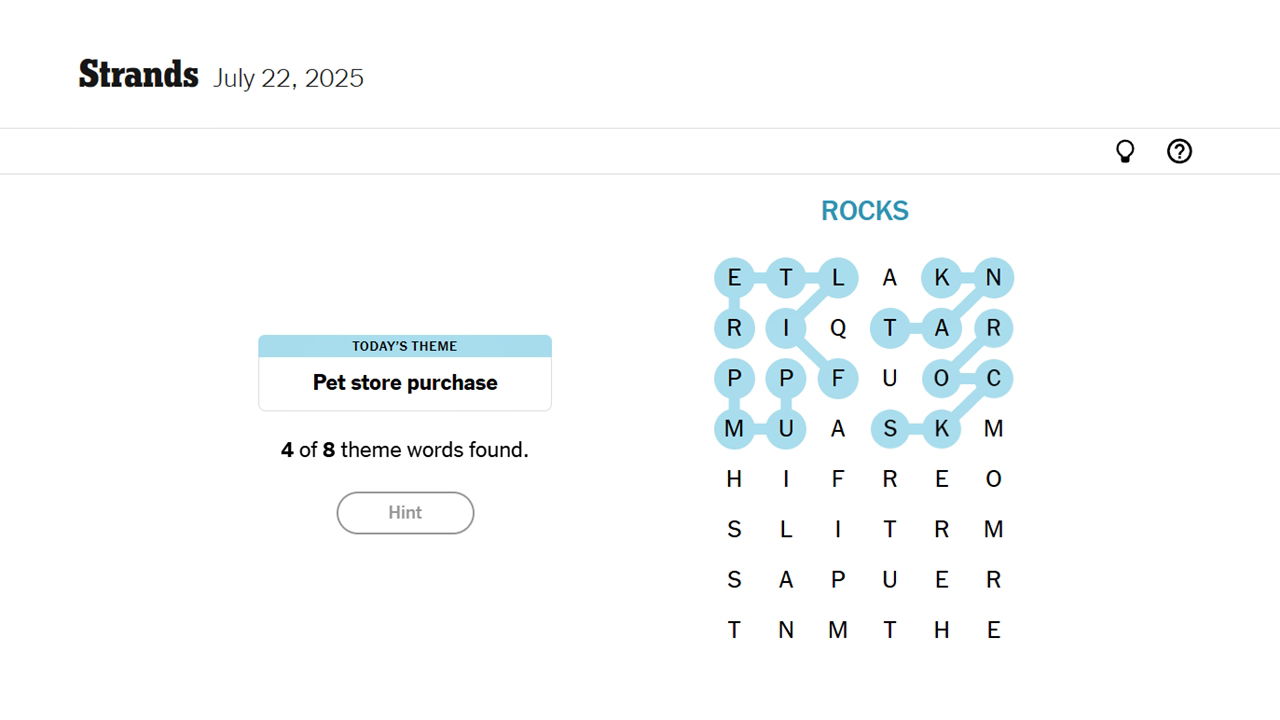
Task: Click the highlighted letter O
Action: tap(941, 379)
